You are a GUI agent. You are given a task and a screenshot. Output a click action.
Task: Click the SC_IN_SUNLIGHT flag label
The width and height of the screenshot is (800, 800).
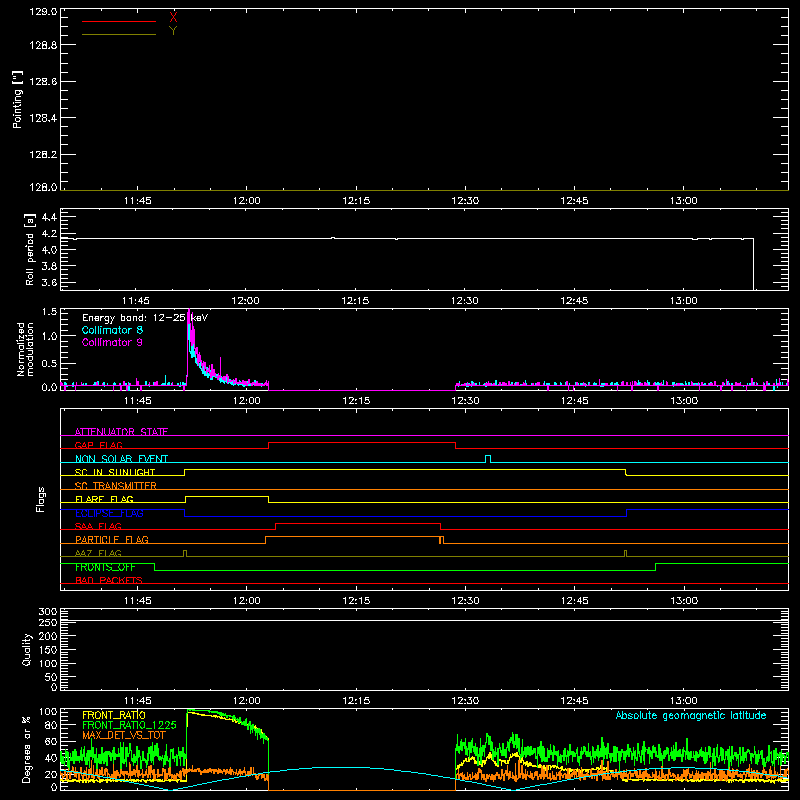(115, 472)
